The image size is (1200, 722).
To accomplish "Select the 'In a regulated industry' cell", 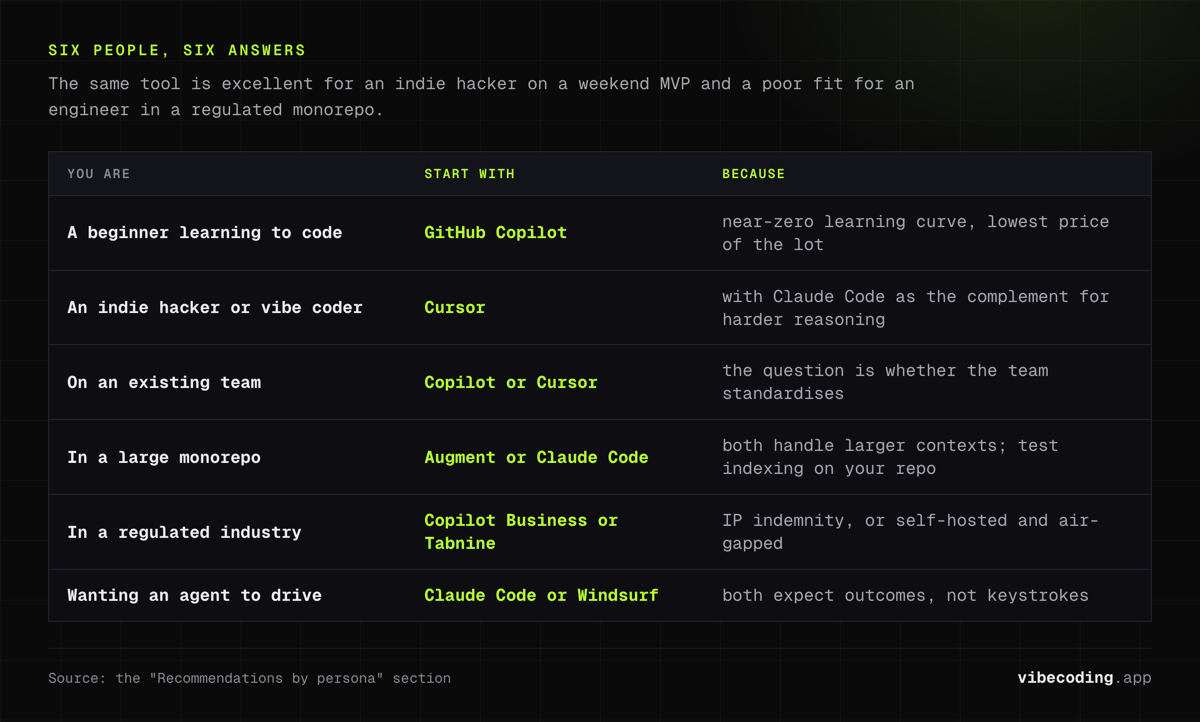I will click(x=184, y=532).
